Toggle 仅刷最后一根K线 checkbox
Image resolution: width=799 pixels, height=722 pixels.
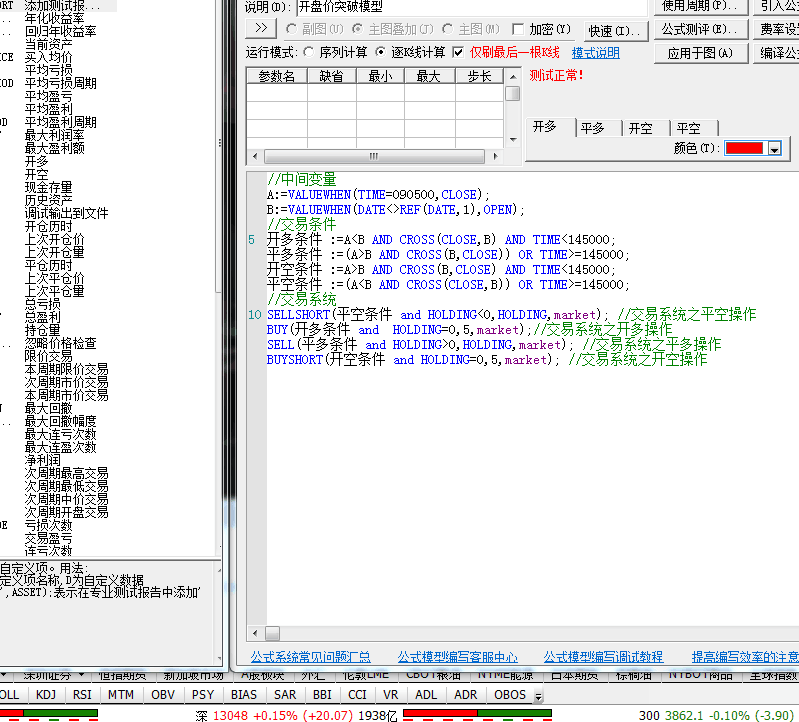[x=458, y=52]
